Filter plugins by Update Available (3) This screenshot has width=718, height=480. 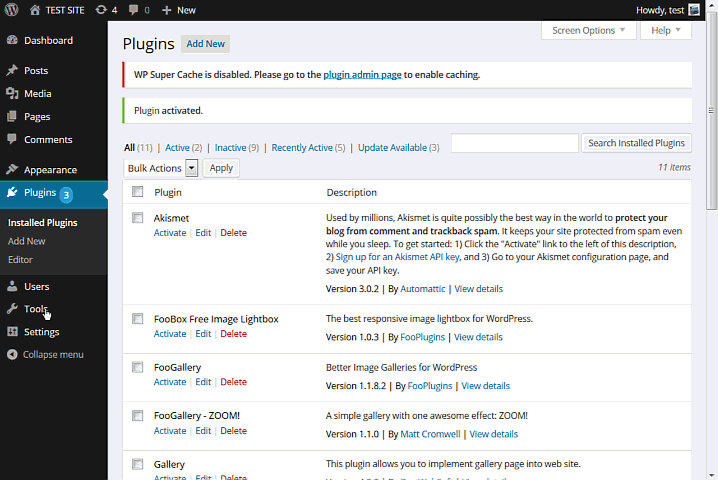pyautogui.click(x=398, y=147)
